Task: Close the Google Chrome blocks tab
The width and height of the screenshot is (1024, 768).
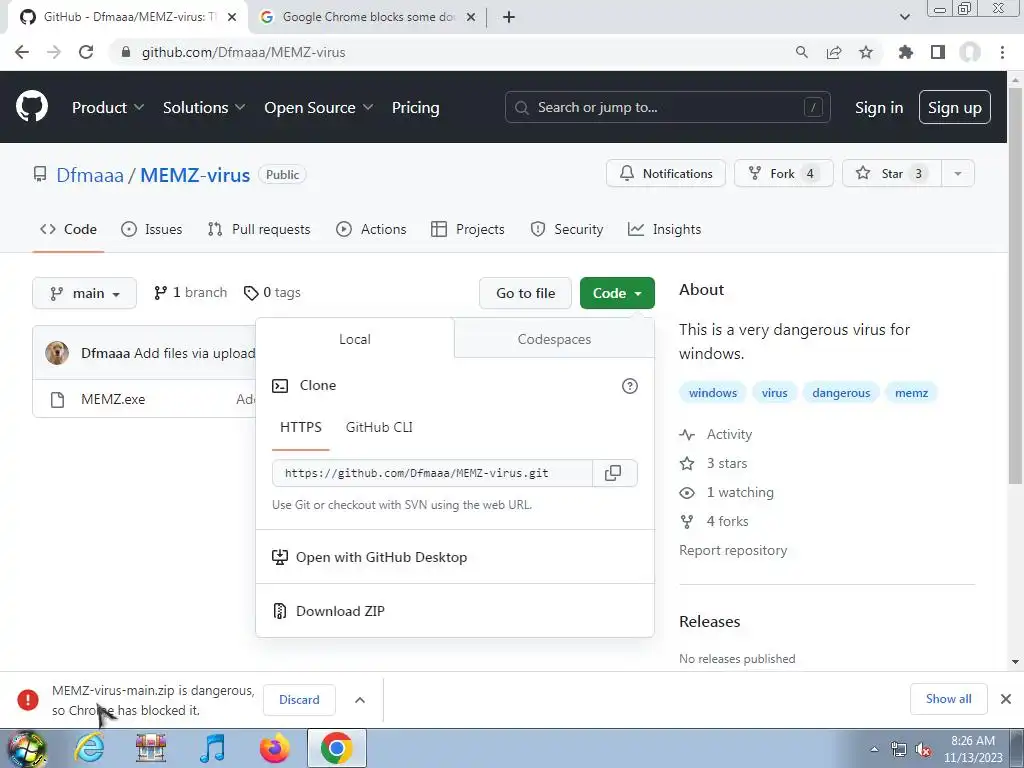Action: tap(471, 17)
